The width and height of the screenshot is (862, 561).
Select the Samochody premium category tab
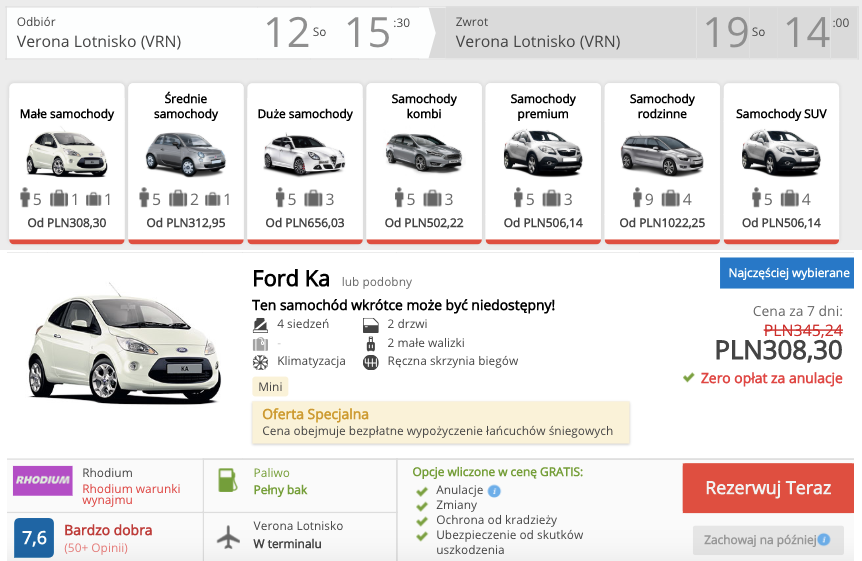point(543,163)
